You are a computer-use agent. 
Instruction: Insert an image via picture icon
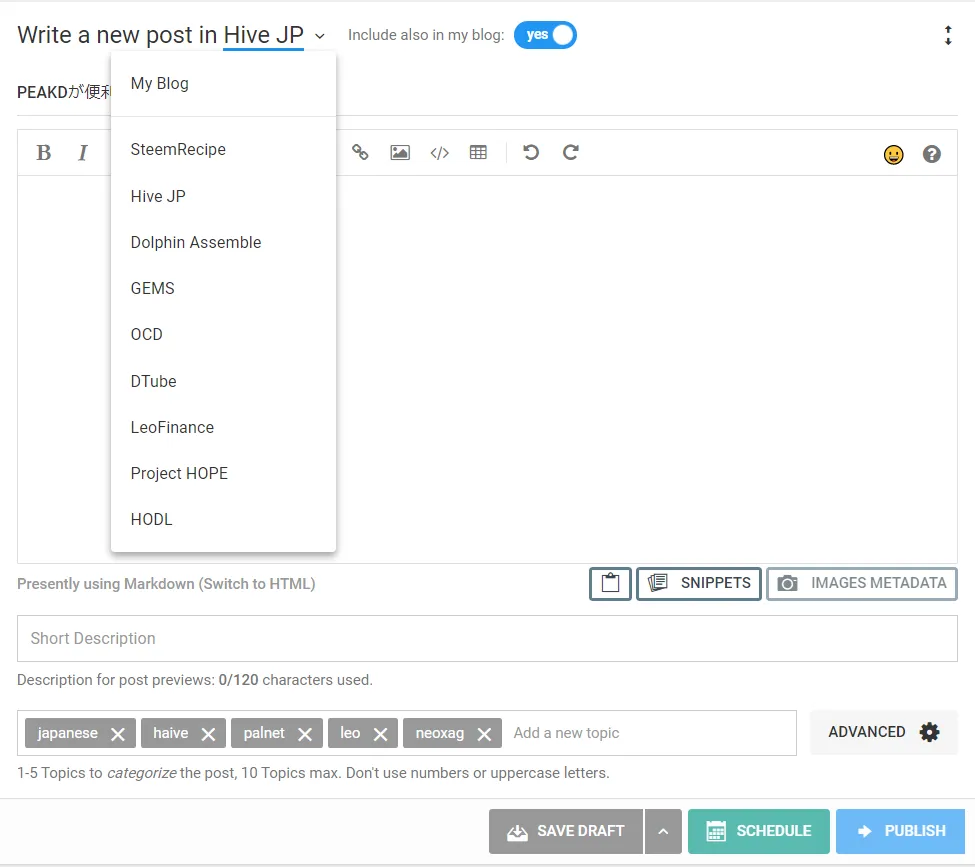click(x=400, y=152)
